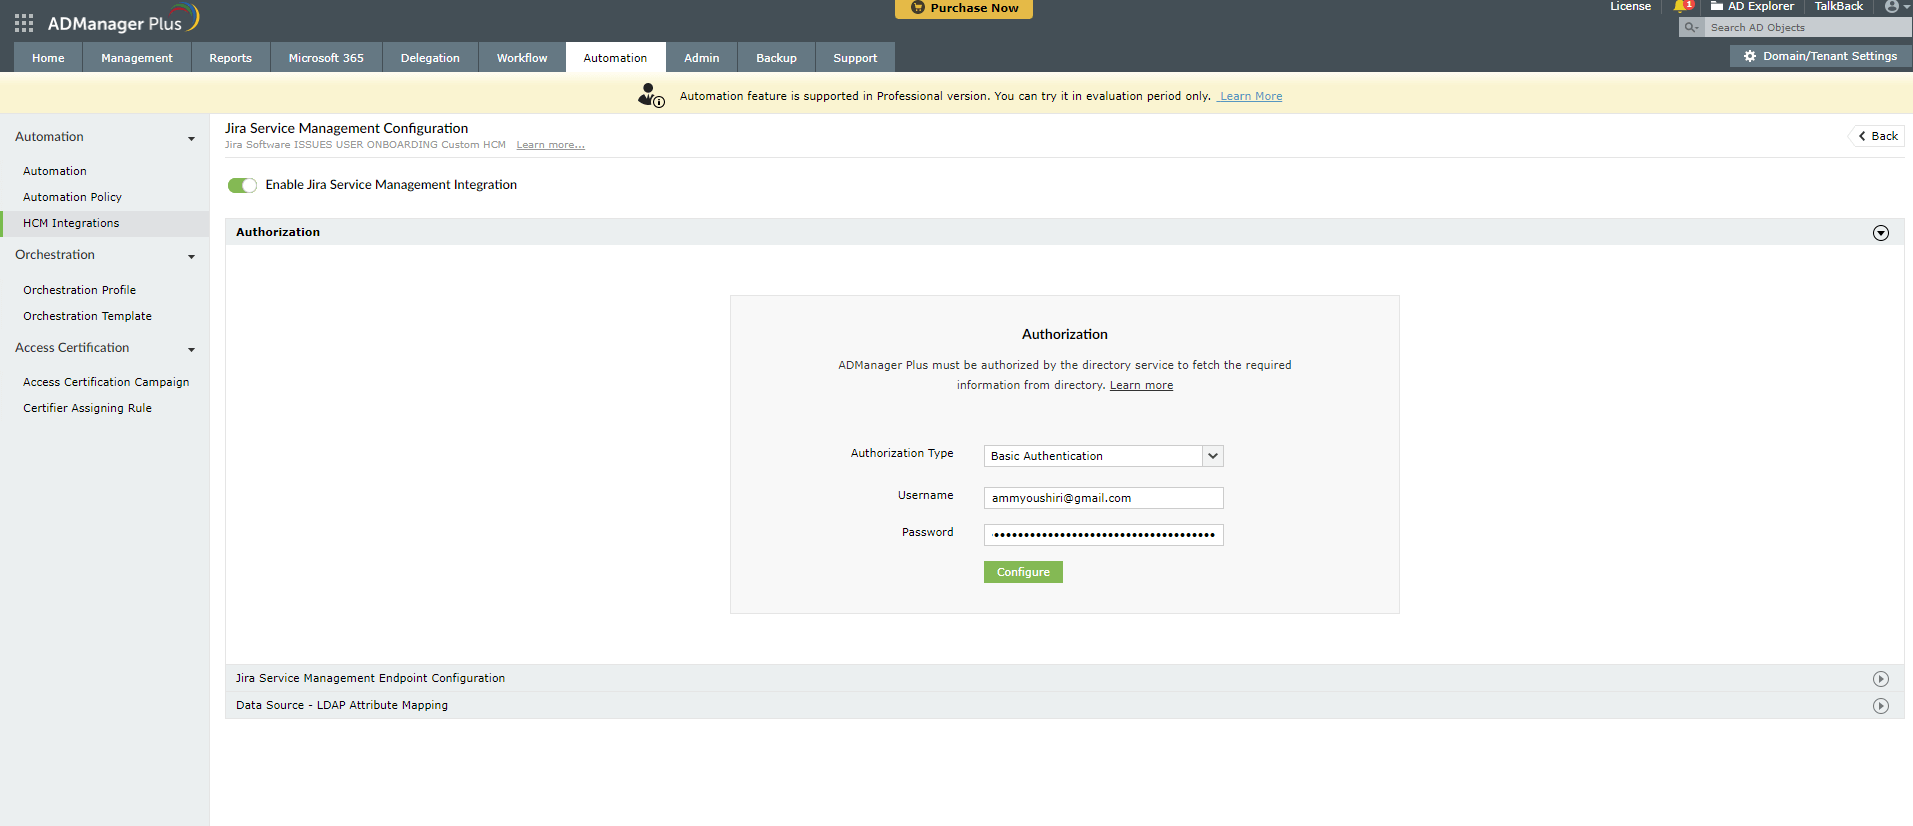Click the user info icon in yellow banner

click(651, 95)
